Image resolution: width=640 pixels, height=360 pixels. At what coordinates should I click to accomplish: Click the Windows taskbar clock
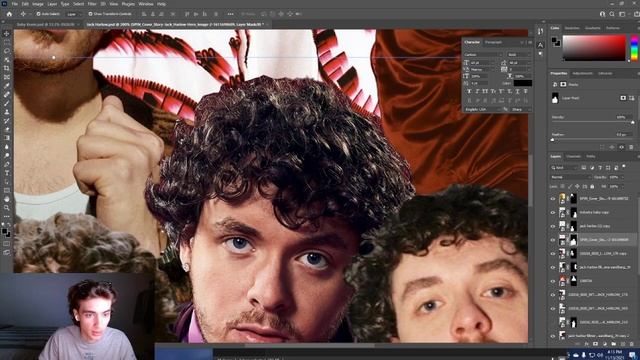pos(614,354)
